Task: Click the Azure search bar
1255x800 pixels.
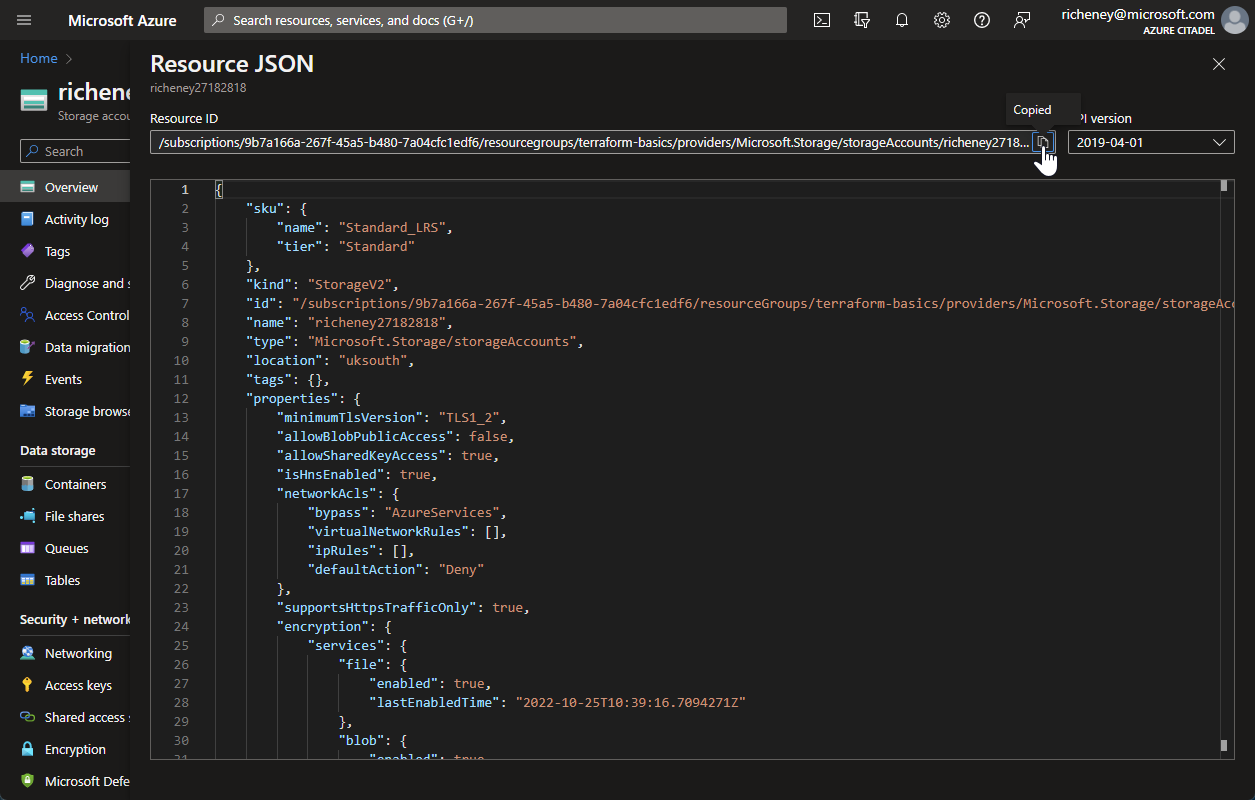Action: pyautogui.click(x=495, y=19)
